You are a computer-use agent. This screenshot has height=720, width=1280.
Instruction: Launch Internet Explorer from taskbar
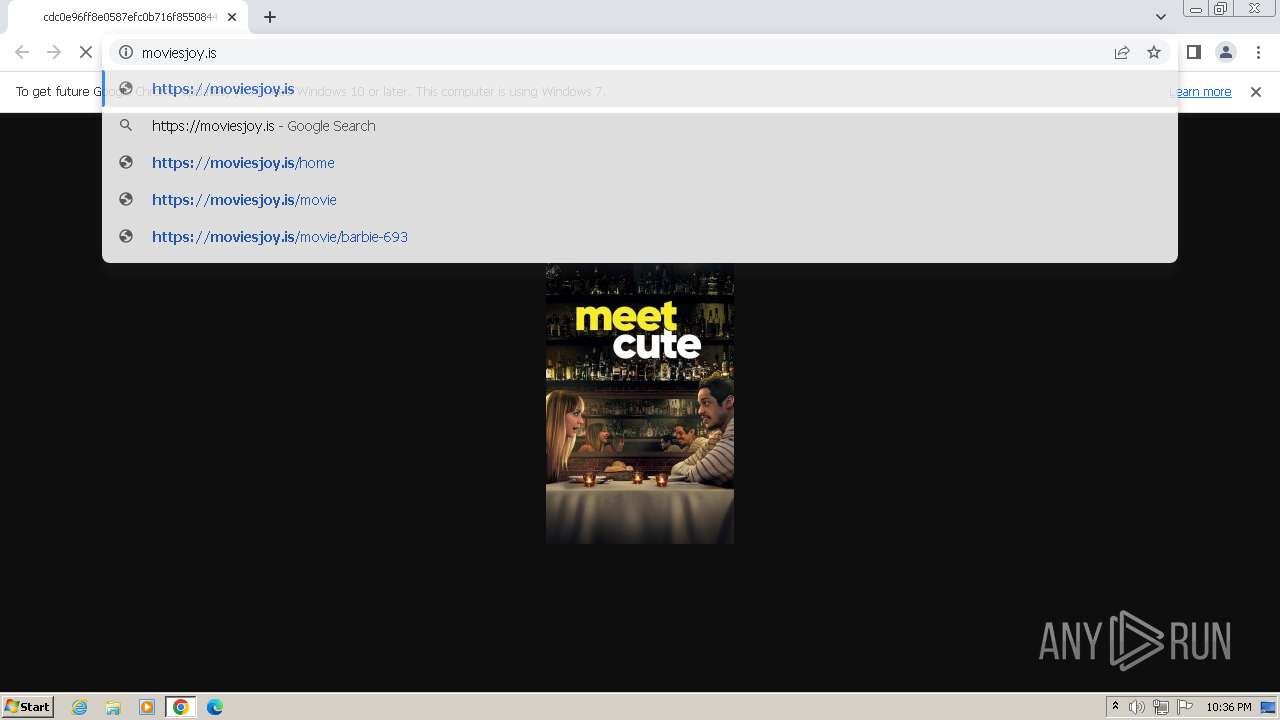(x=80, y=707)
